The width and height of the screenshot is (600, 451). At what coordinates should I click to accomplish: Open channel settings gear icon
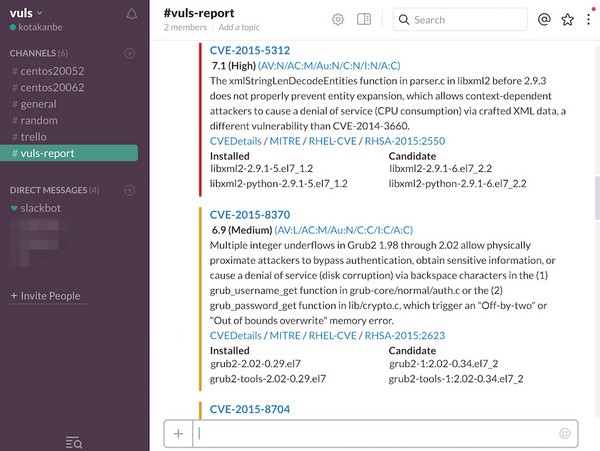(338, 19)
